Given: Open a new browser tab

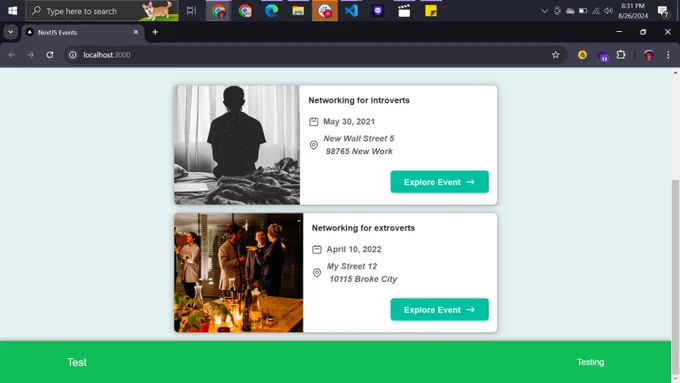Looking at the screenshot, I should [x=155, y=32].
